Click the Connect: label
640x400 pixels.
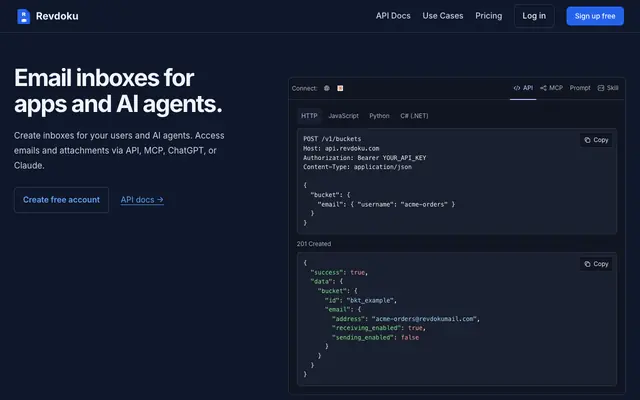pos(304,88)
